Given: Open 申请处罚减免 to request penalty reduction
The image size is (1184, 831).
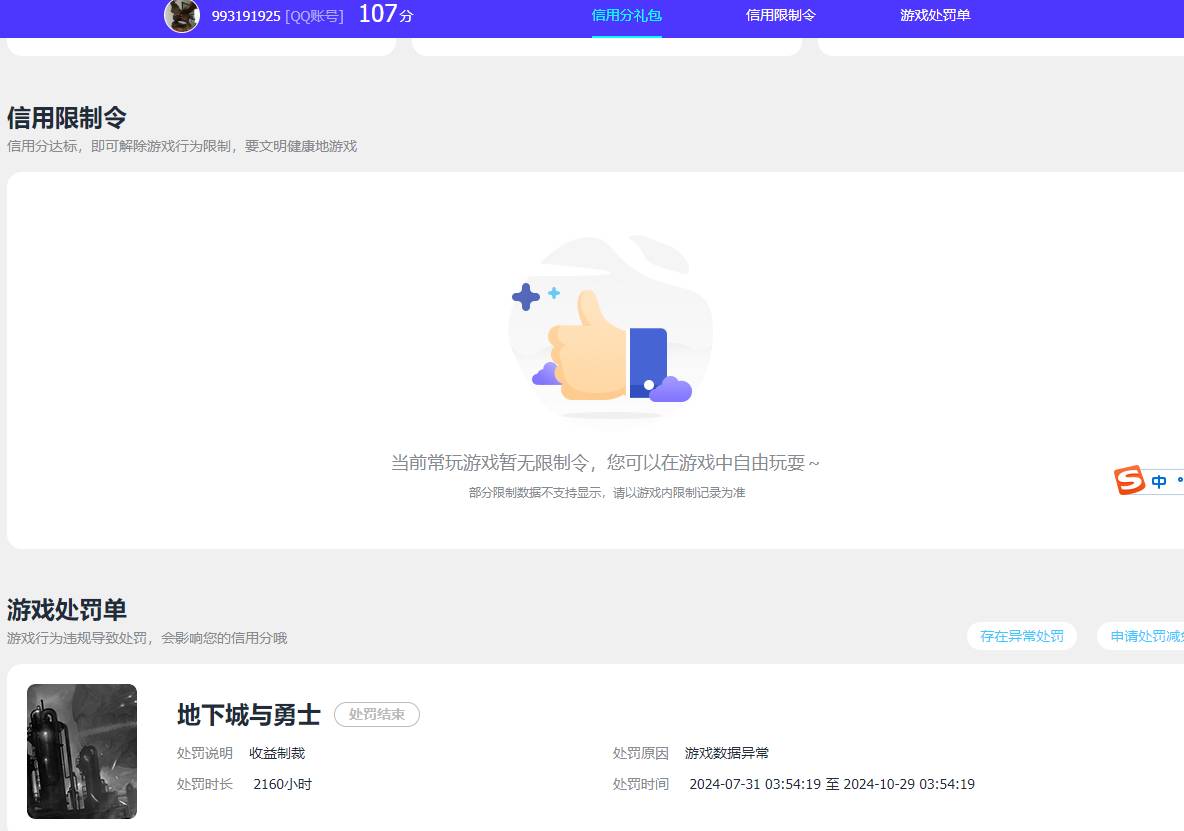Looking at the screenshot, I should (1149, 636).
